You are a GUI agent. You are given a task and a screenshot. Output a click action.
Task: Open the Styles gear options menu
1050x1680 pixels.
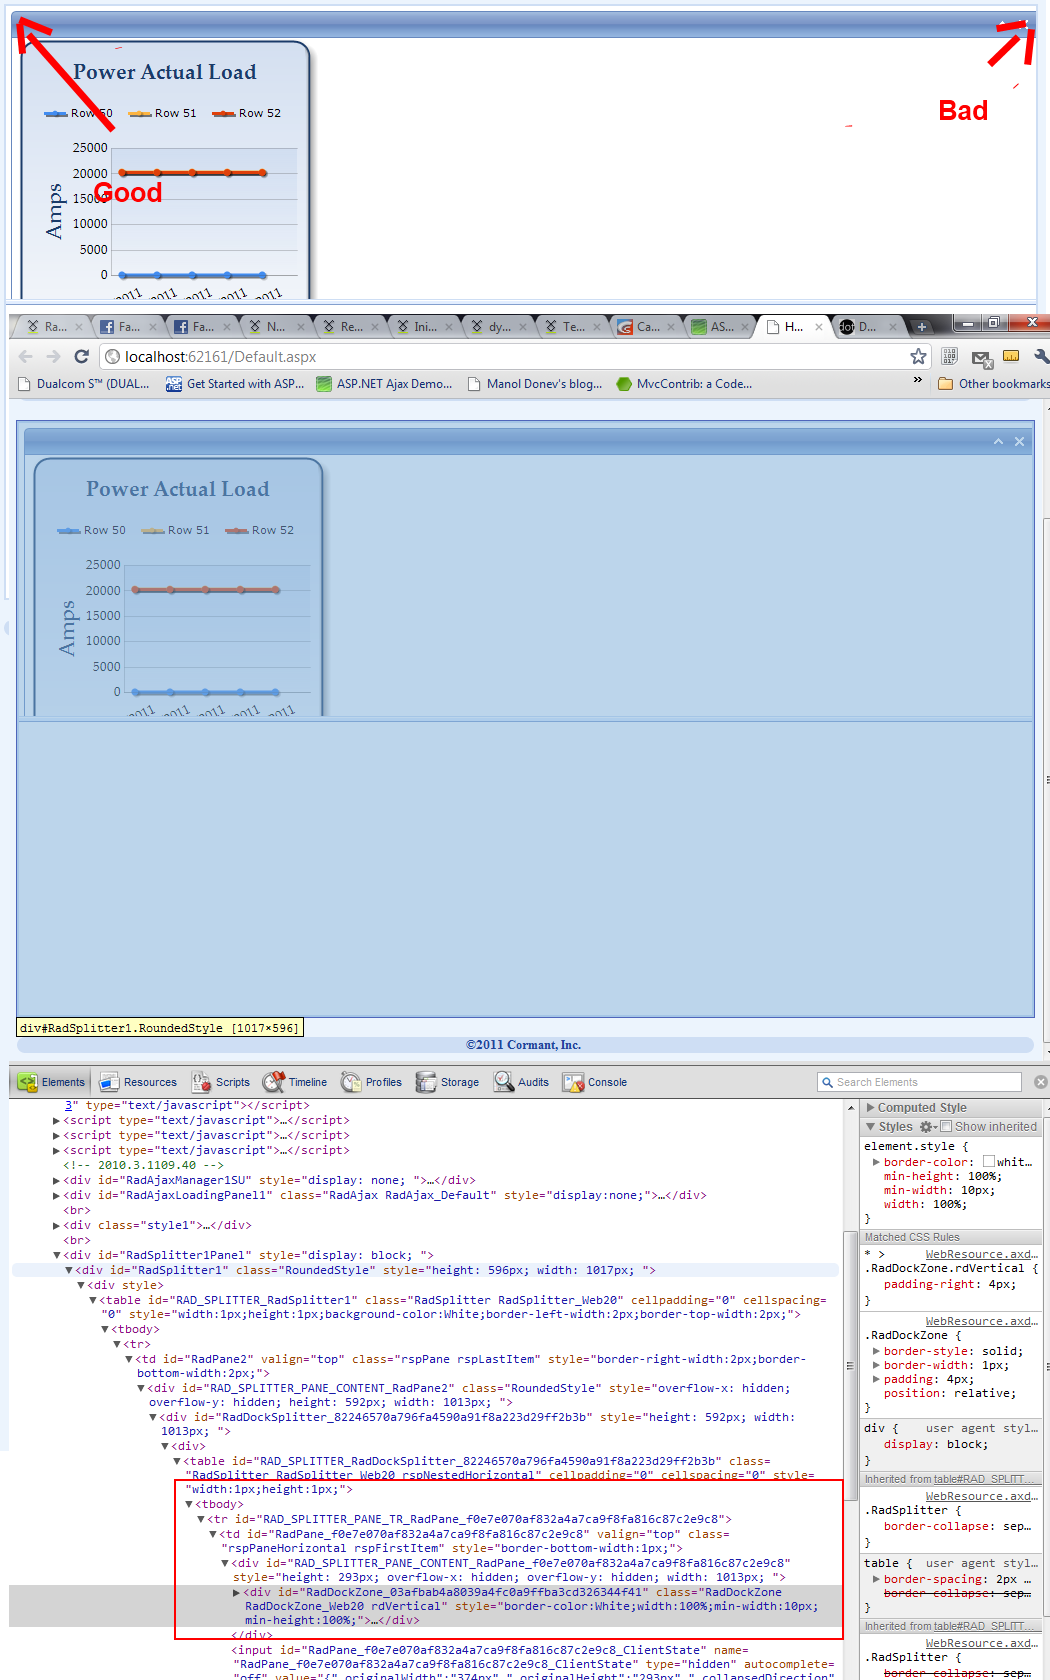click(x=927, y=1127)
